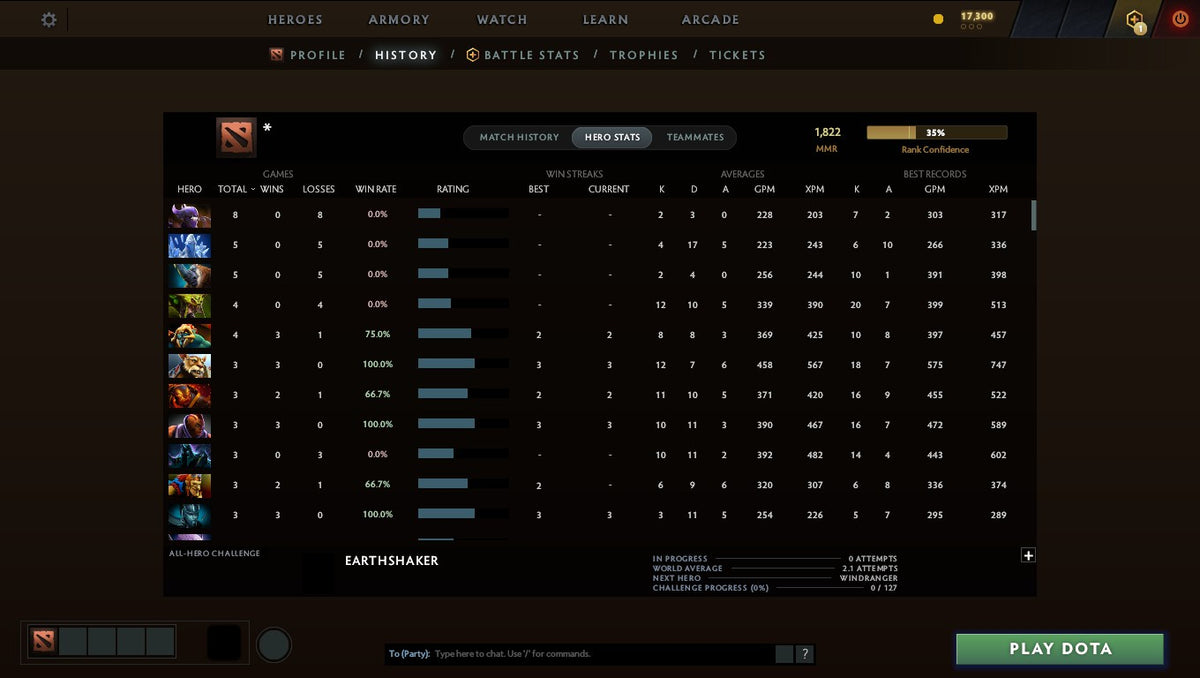Select the TEAMMATES toggle tab
The height and width of the screenshot is (678, 1200).
pyautogui.click(x=695, y=137)
